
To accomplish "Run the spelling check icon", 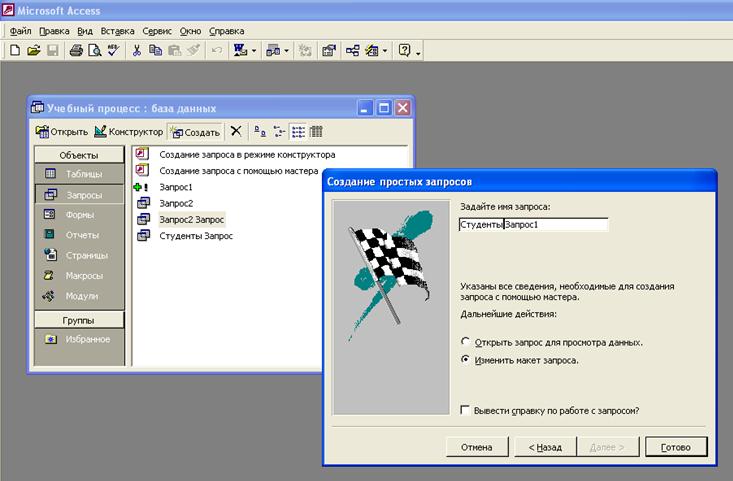I will point(114,50).
